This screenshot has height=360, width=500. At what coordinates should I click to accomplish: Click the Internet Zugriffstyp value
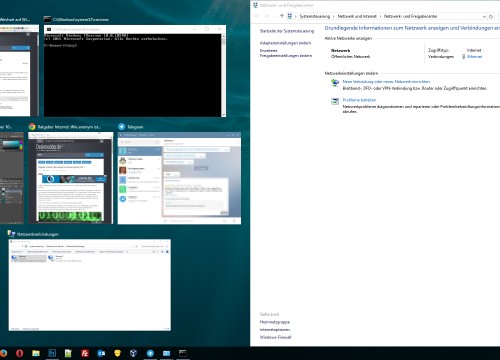pos(474,50)
